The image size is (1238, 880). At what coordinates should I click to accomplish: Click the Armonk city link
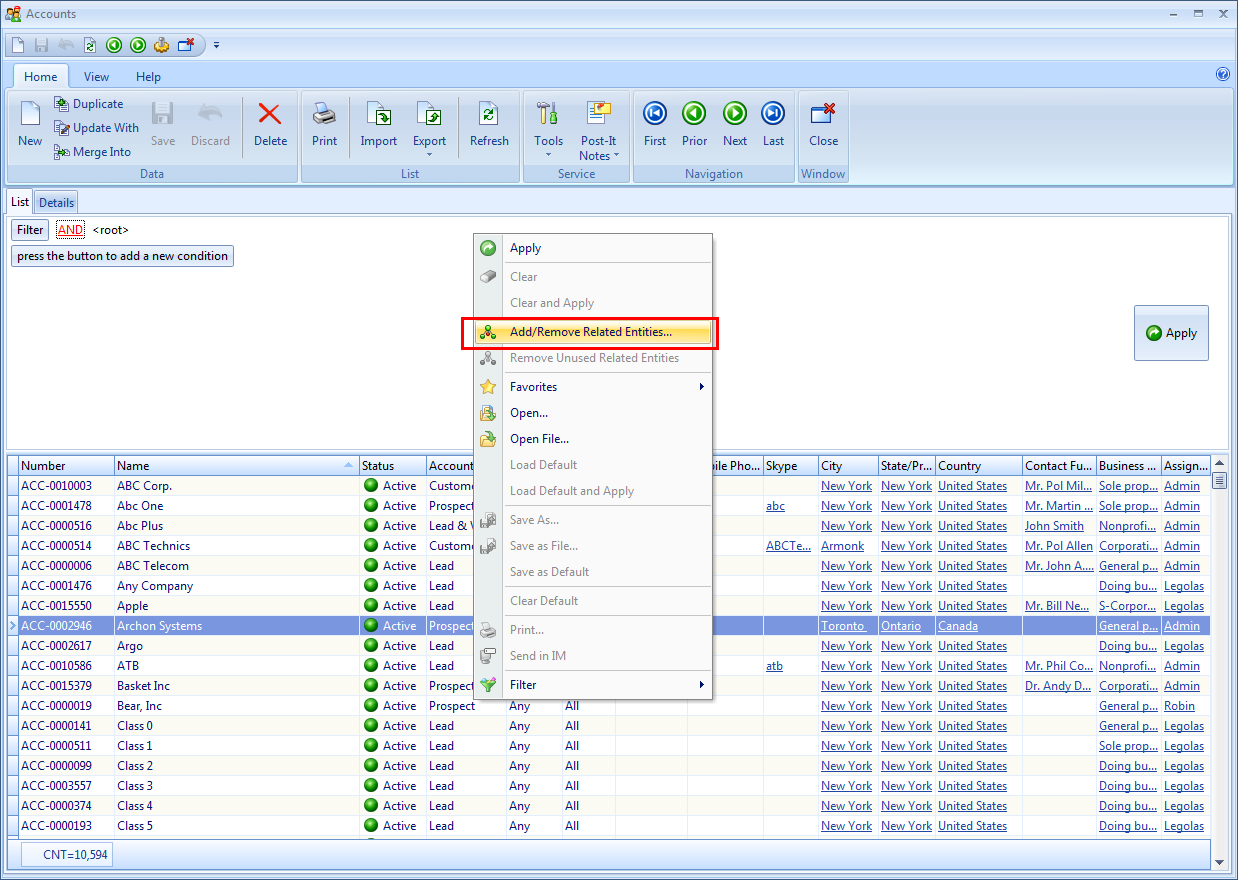843,546
